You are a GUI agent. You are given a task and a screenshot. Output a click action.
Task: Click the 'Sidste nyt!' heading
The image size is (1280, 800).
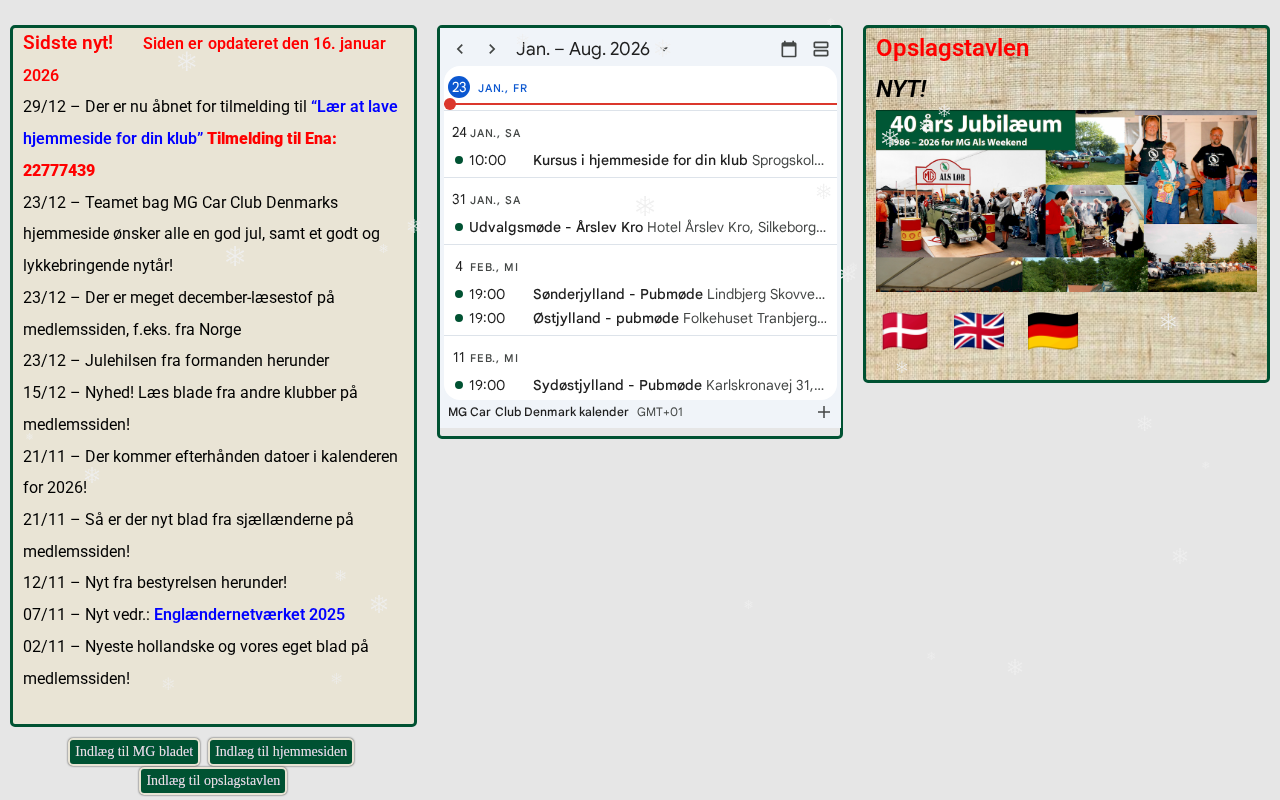(x=68, y=43)
